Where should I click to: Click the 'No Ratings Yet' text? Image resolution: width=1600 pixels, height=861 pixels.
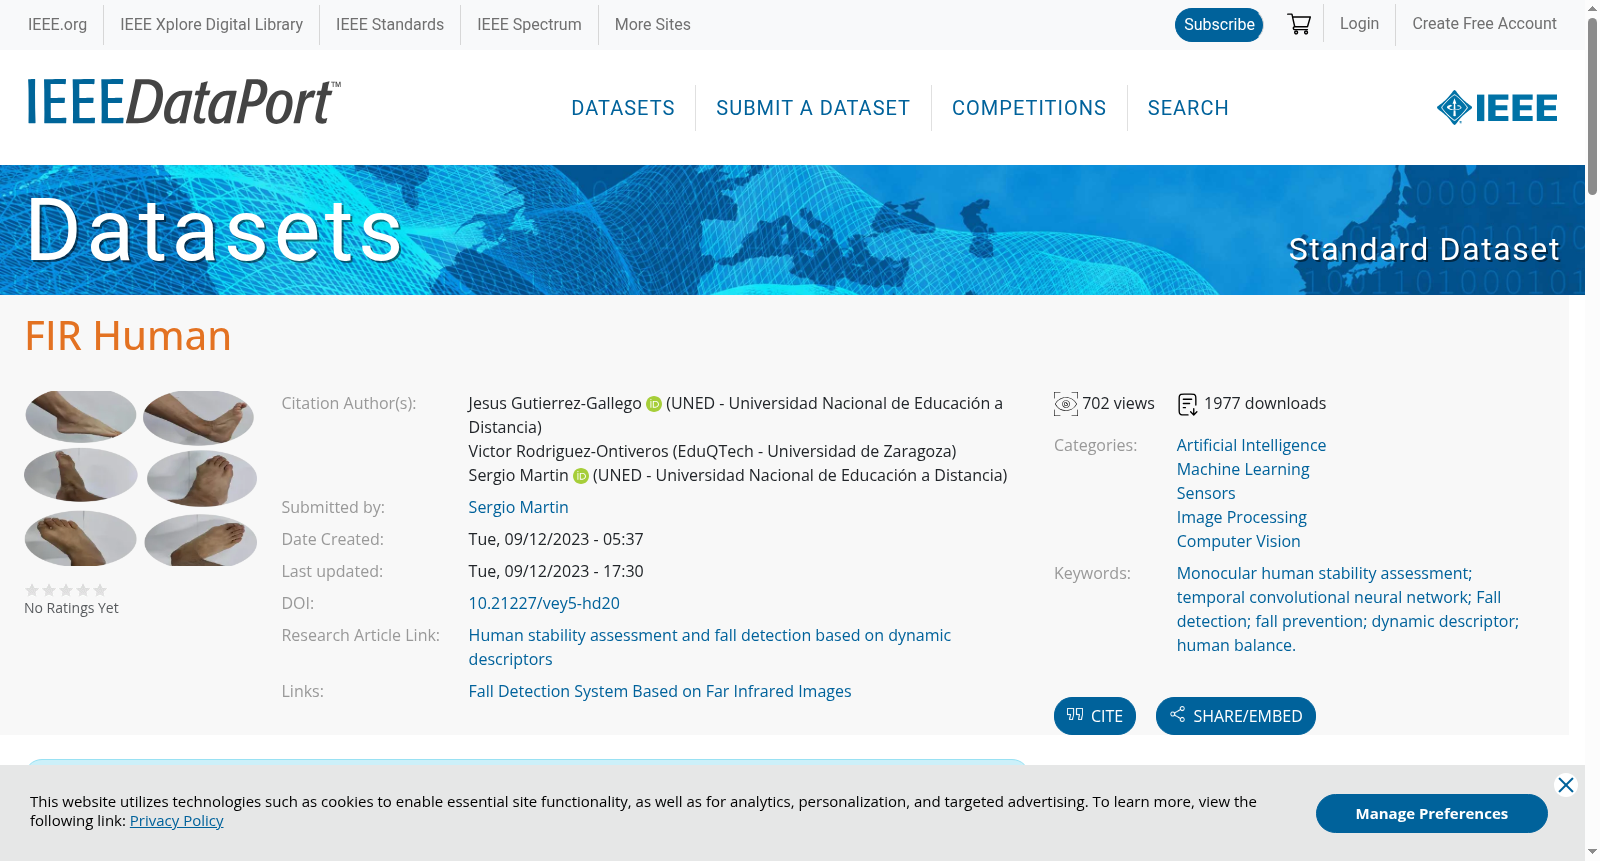[x=71, y=608]
